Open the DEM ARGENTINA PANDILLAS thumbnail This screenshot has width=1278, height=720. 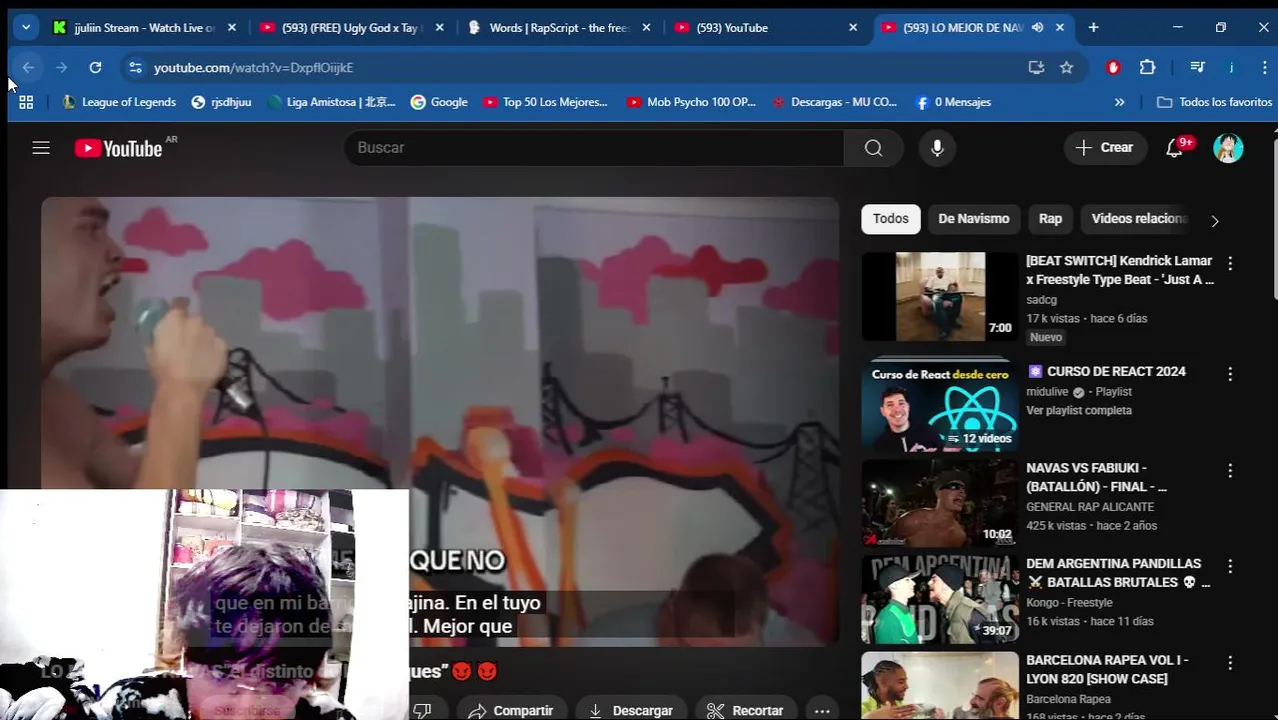[x=940, y=599]
